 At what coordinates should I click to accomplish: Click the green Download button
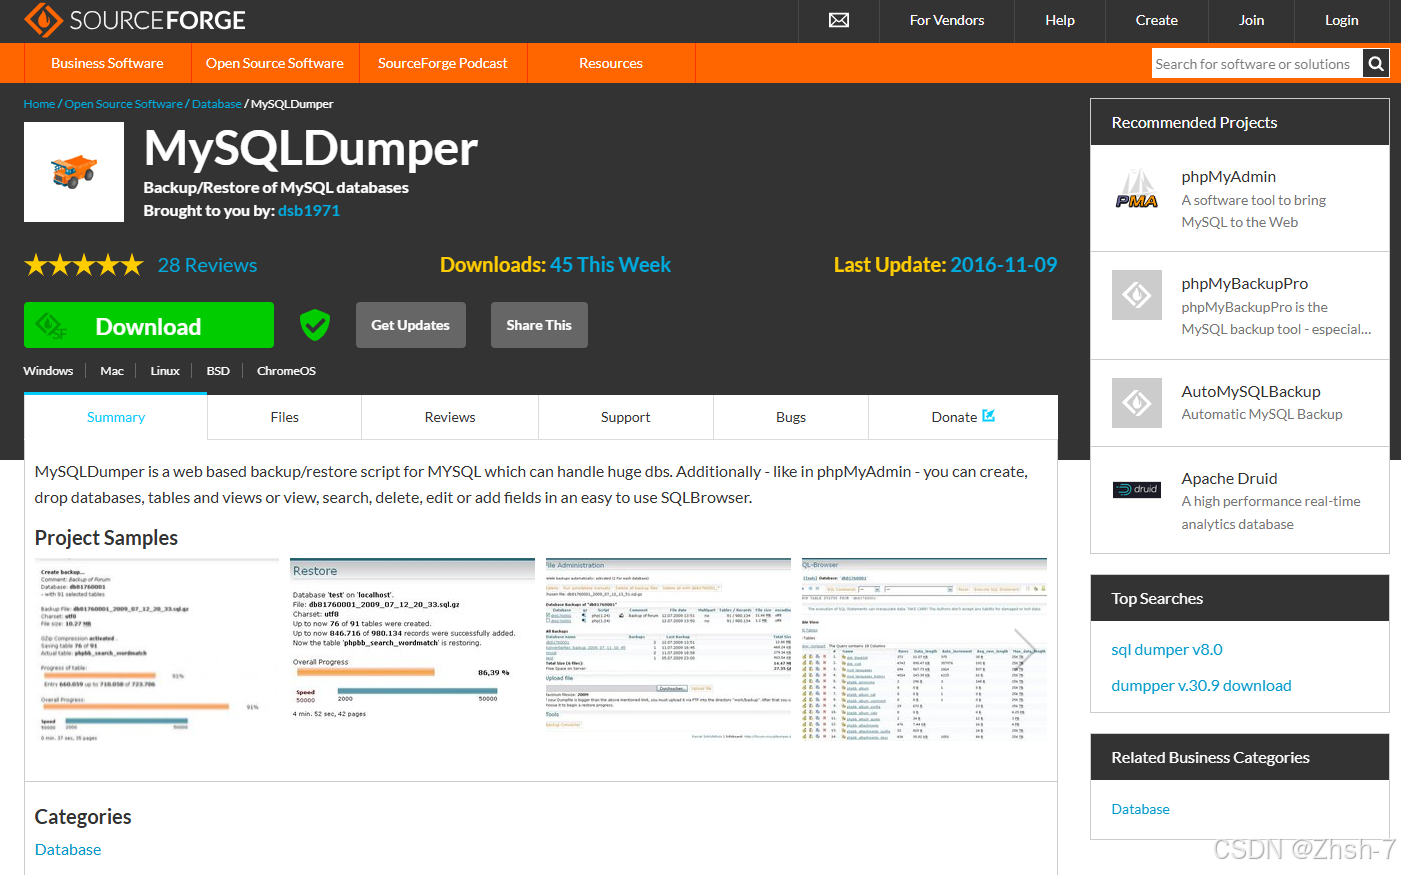click(x=149, y=325)
